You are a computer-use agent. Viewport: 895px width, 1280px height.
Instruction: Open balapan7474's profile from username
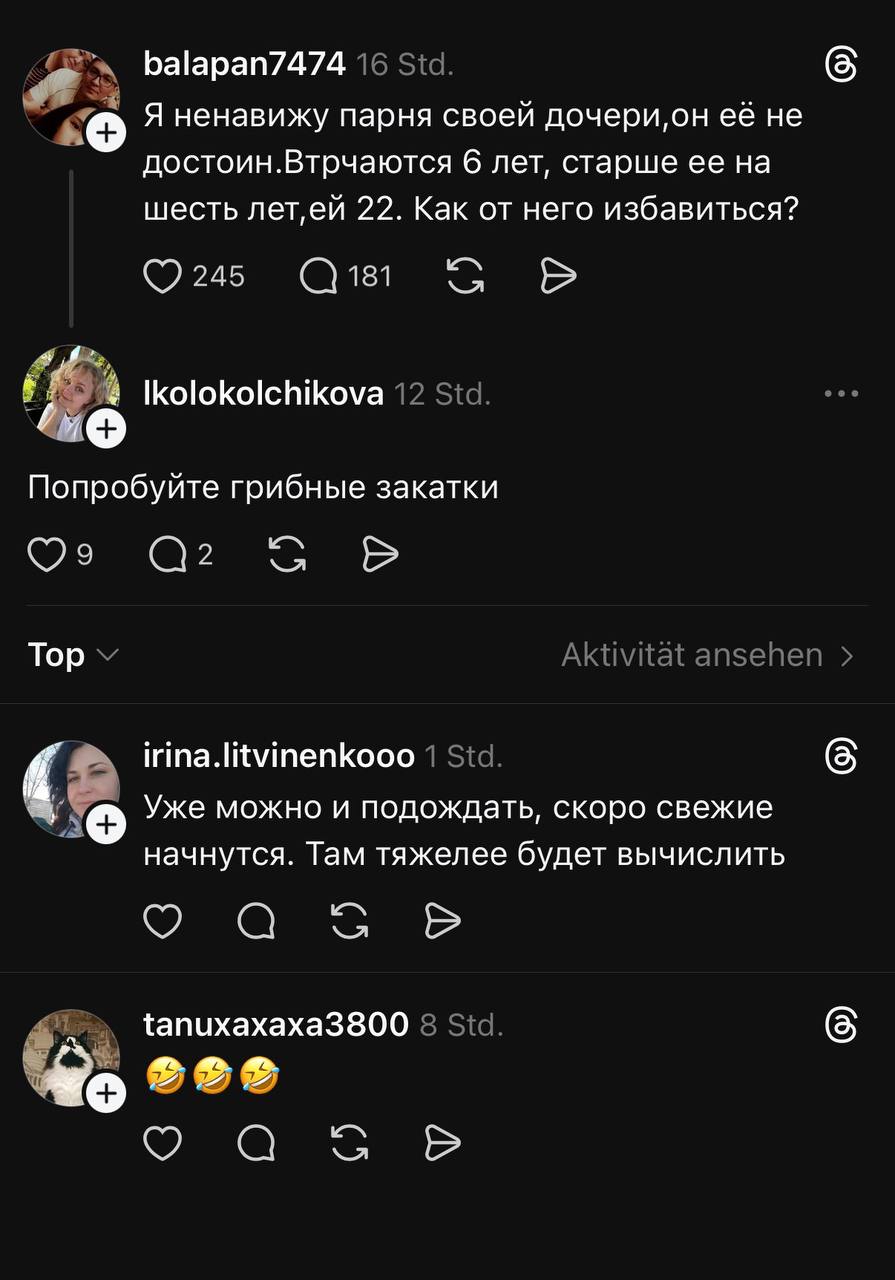coord(245,65)
